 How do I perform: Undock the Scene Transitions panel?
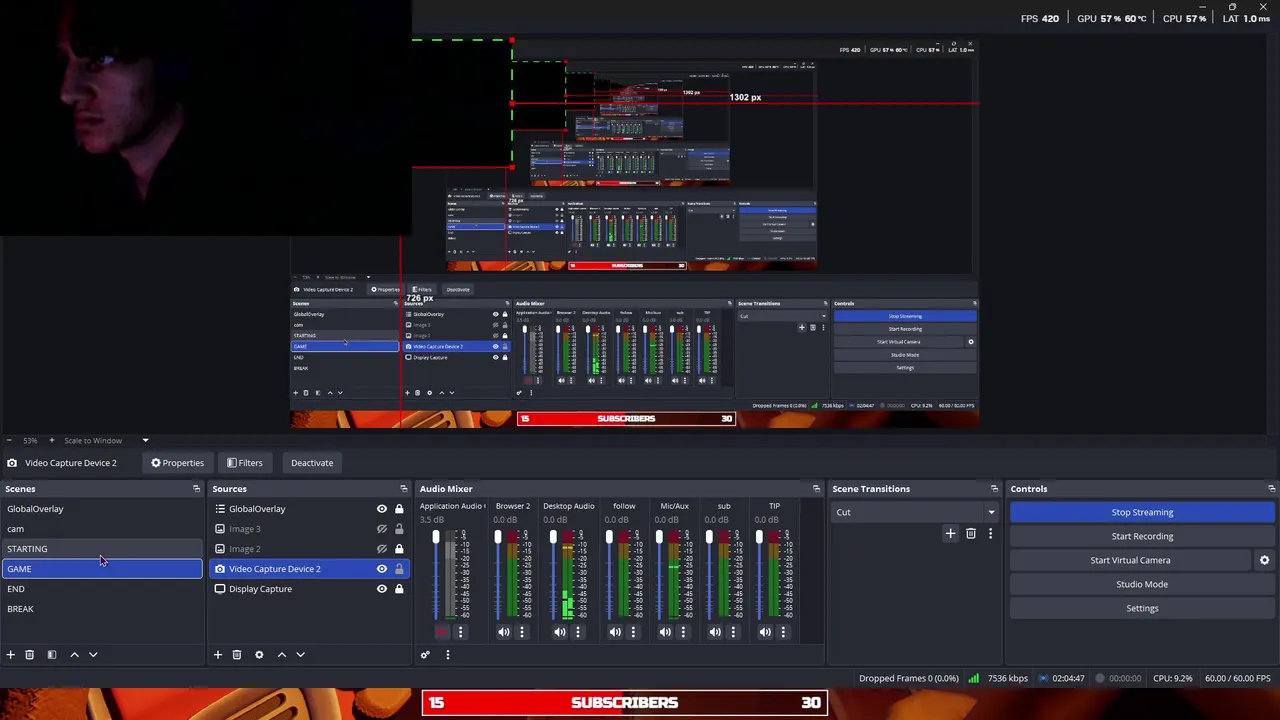(994, 489)
